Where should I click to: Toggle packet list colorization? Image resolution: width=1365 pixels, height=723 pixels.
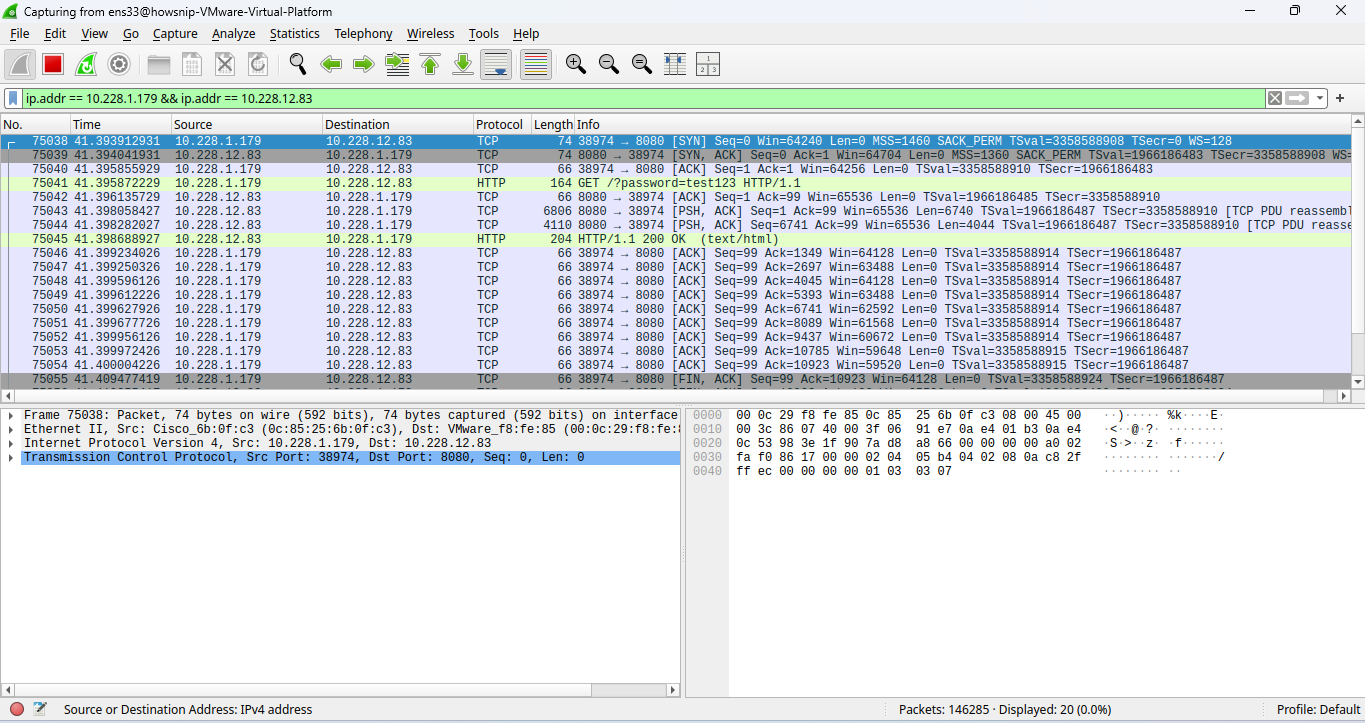coord(536,64)
